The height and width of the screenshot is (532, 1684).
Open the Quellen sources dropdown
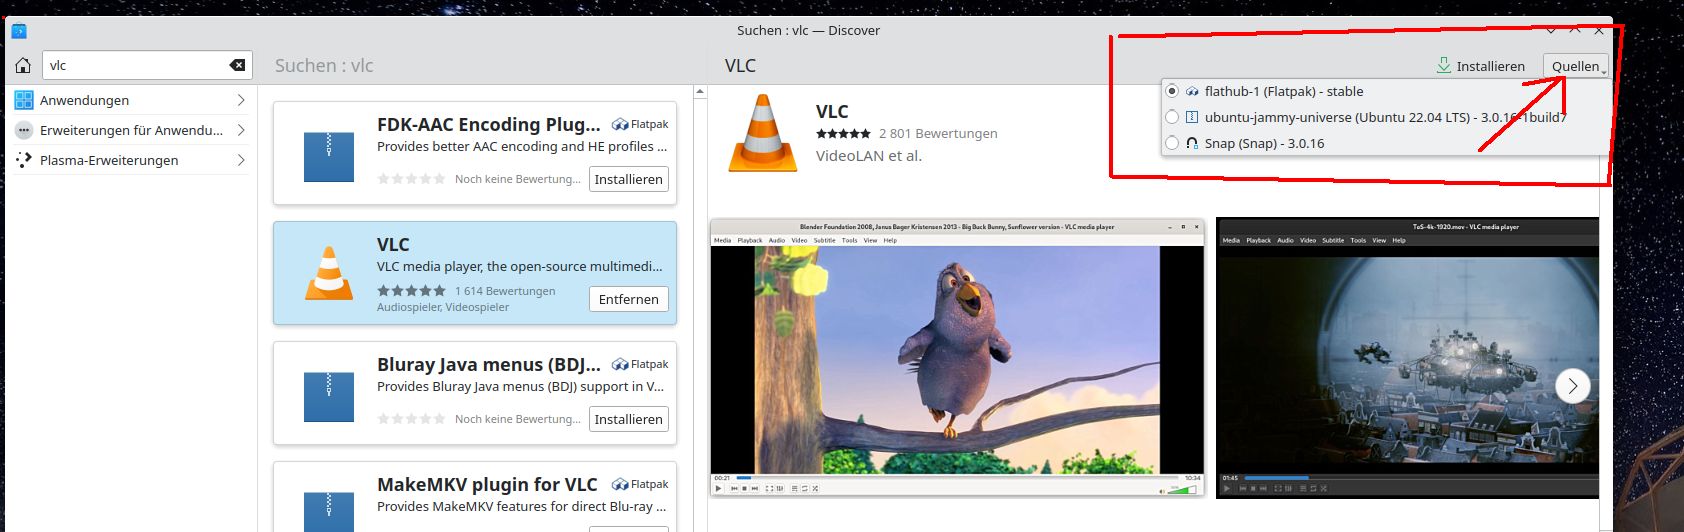[x=1576, y=66]
